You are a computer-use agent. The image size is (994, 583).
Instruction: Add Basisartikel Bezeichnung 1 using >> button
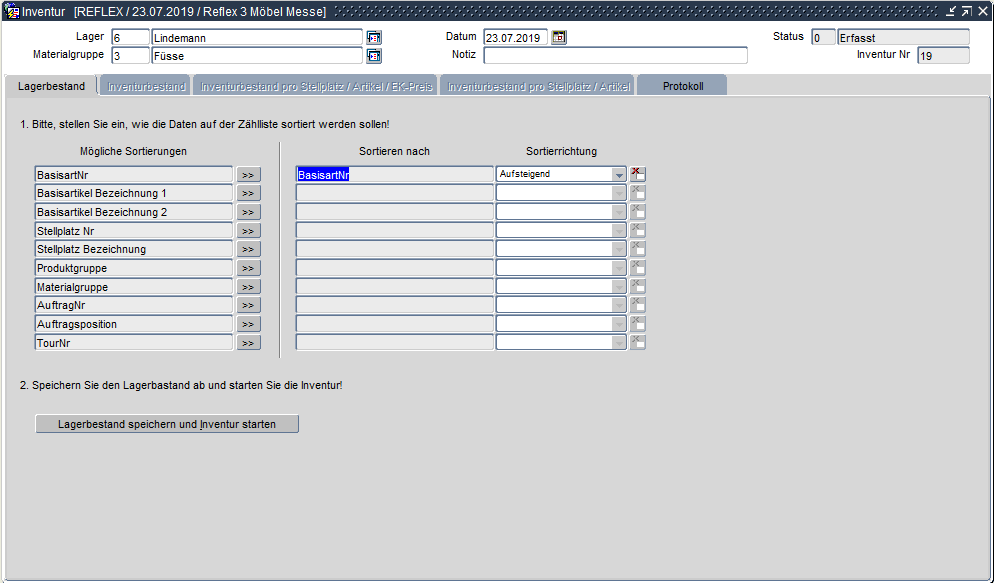pyautogui.click(x=248, y=193)
